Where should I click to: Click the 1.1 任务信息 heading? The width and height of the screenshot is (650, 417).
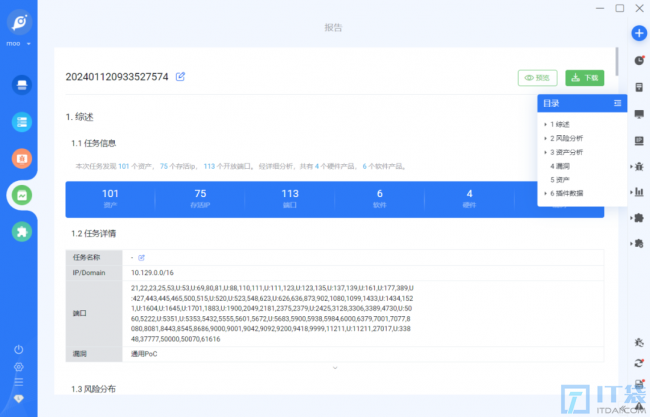(x=94, y=143)
